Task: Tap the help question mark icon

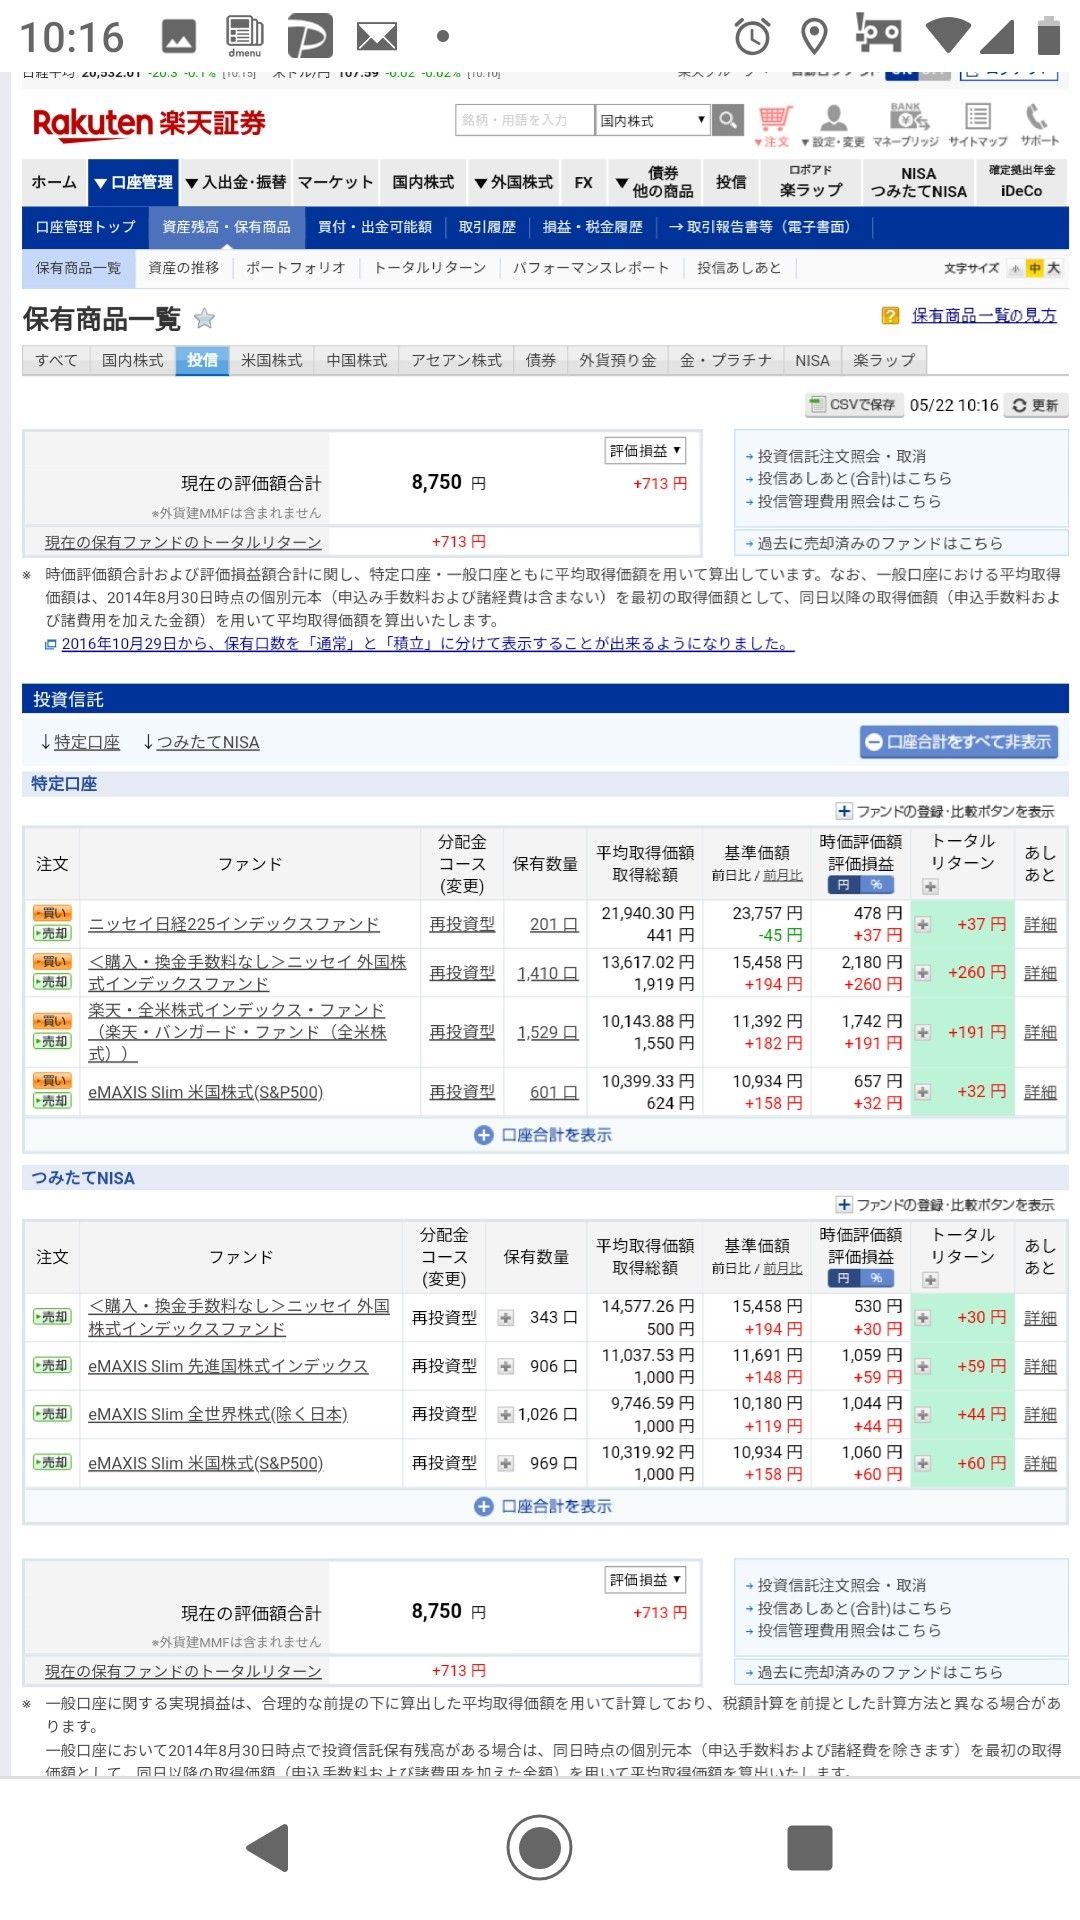Action: tap(890, 316)
